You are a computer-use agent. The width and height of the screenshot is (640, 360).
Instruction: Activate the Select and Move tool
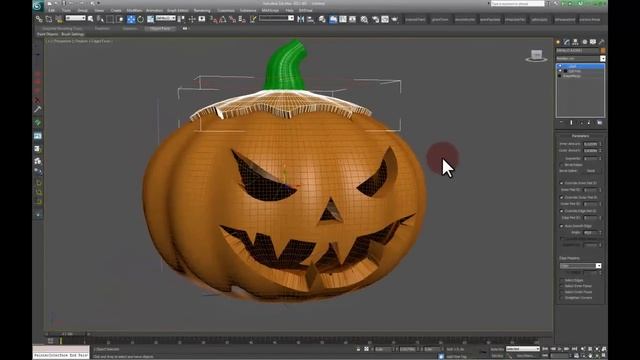131,19
